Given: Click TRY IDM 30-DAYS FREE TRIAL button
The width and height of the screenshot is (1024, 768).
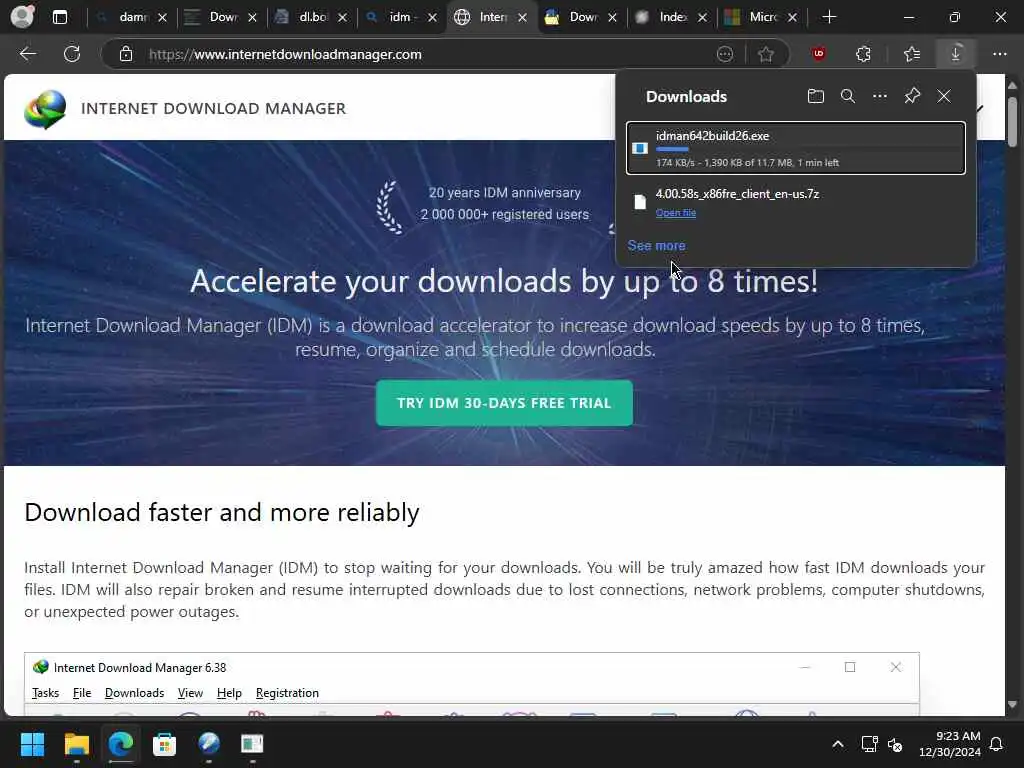Looking at the screenshot, I should pyautogui.click(x=504, y=403).
